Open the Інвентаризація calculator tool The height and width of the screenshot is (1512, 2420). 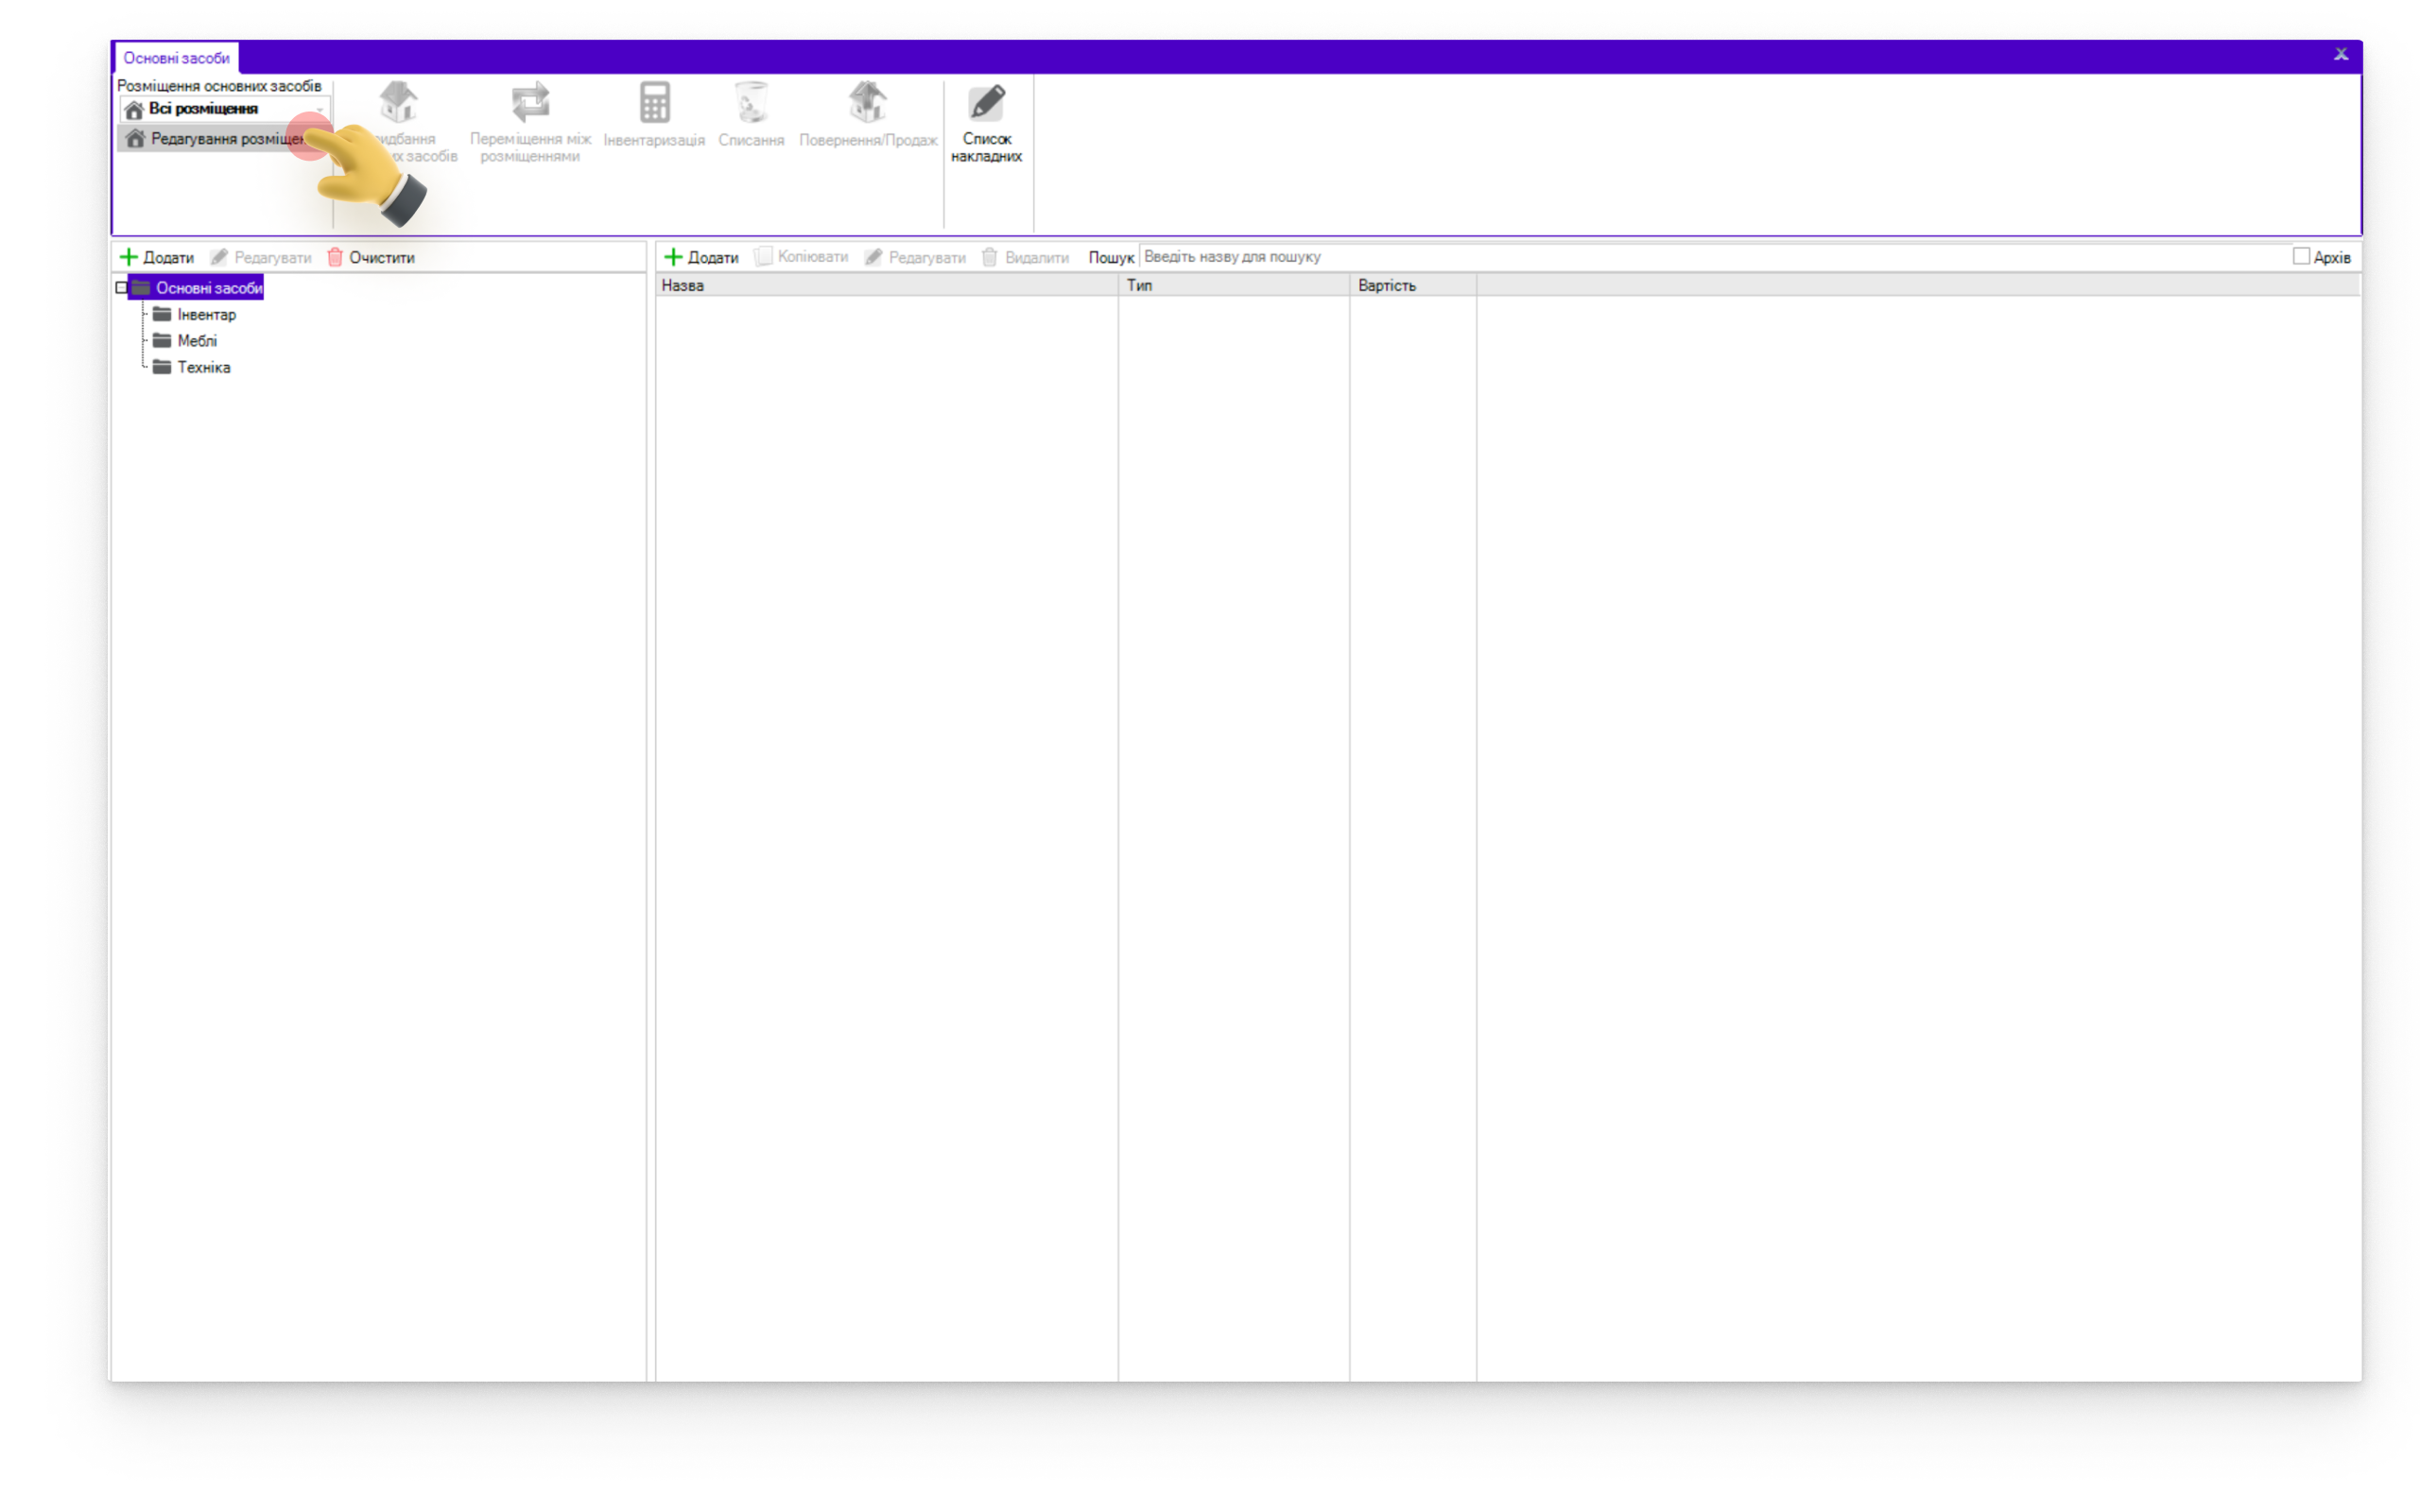click(654, 114)
